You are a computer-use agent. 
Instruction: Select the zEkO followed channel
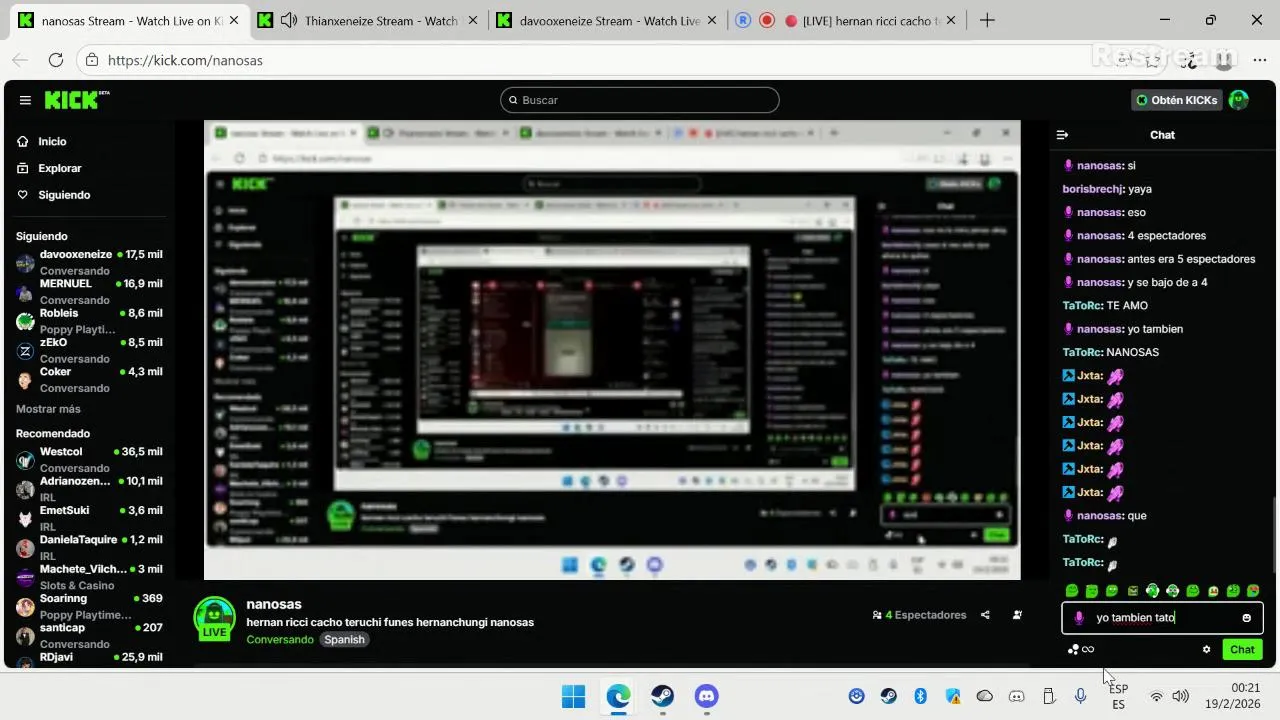(x=88, y=350)
